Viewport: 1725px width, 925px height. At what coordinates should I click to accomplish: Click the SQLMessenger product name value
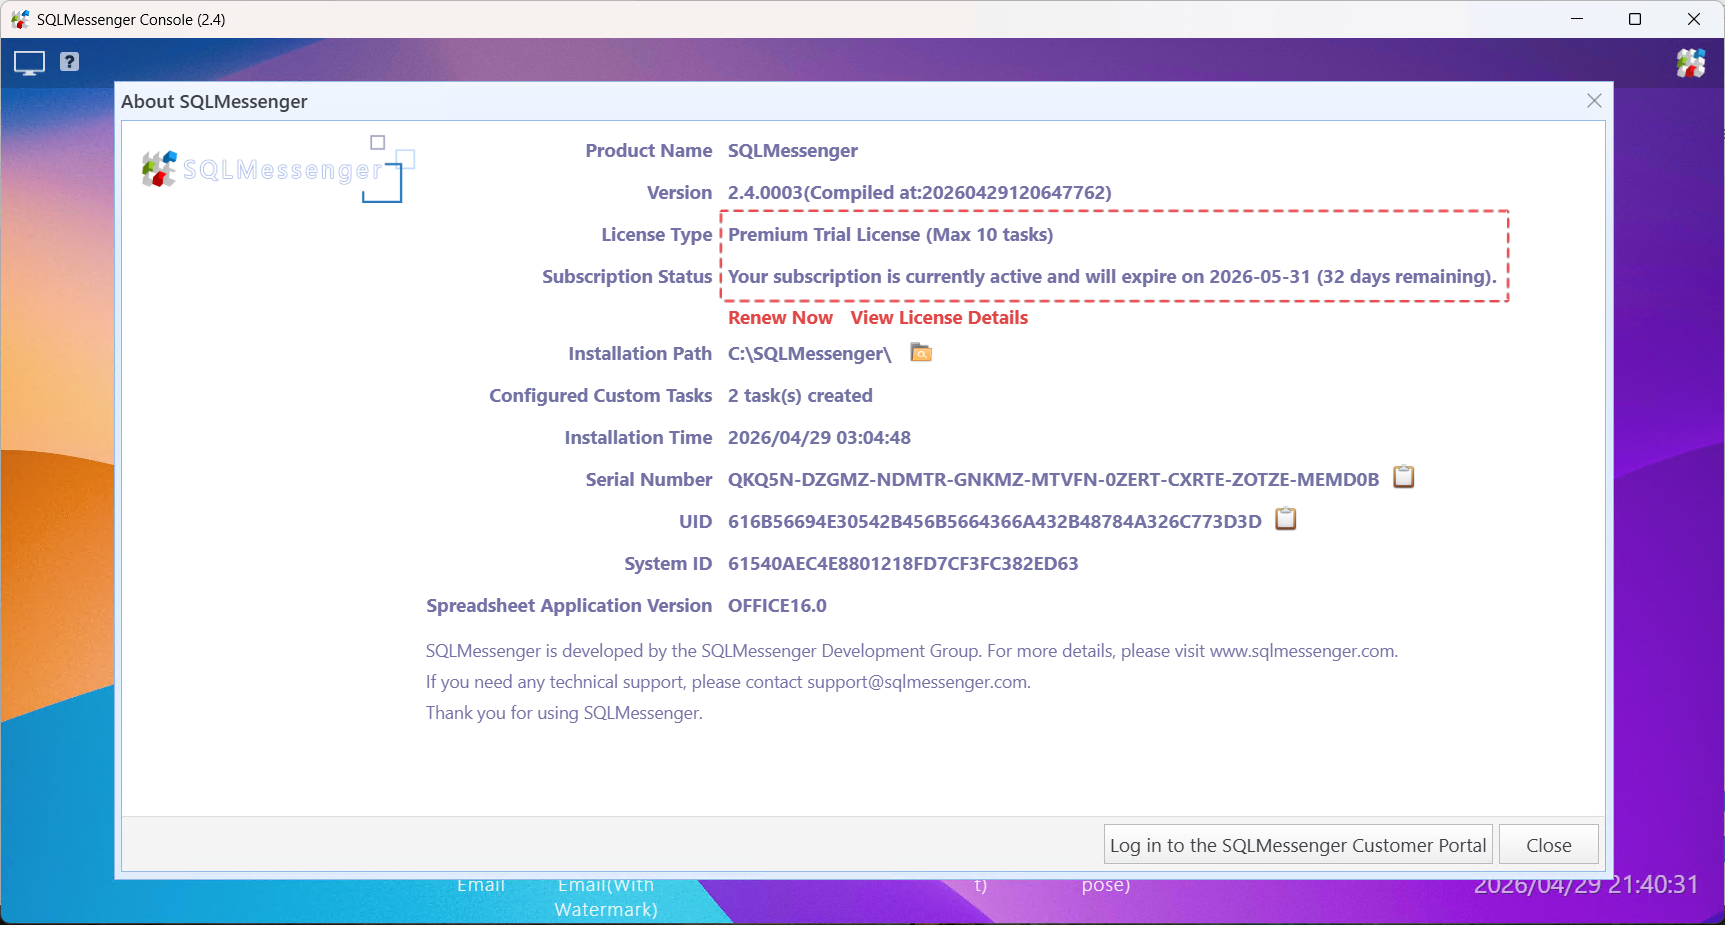[792, 150]
